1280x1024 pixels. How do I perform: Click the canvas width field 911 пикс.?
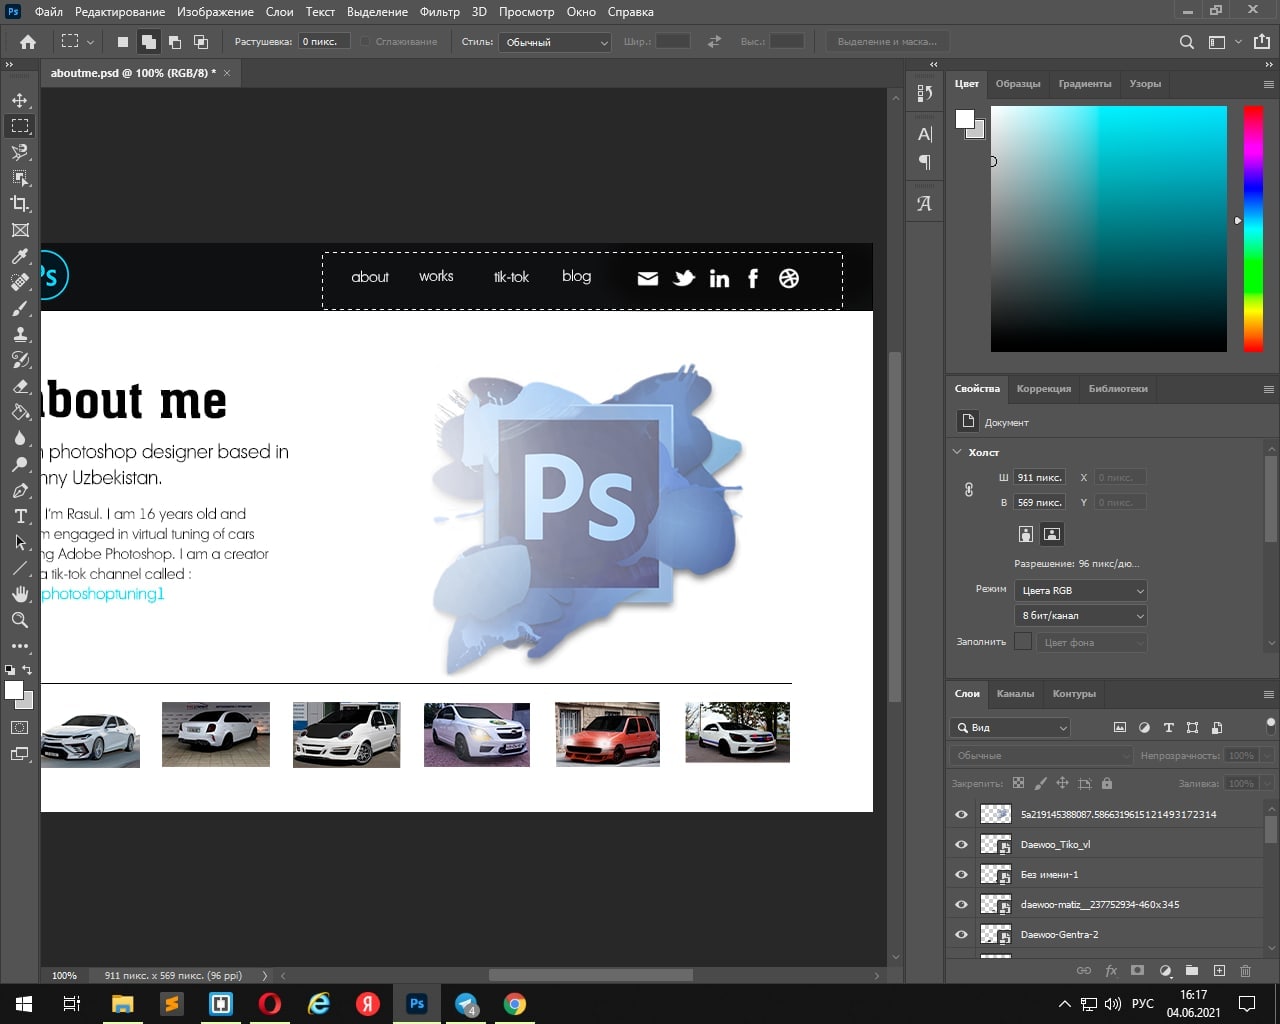(1040, 477)
